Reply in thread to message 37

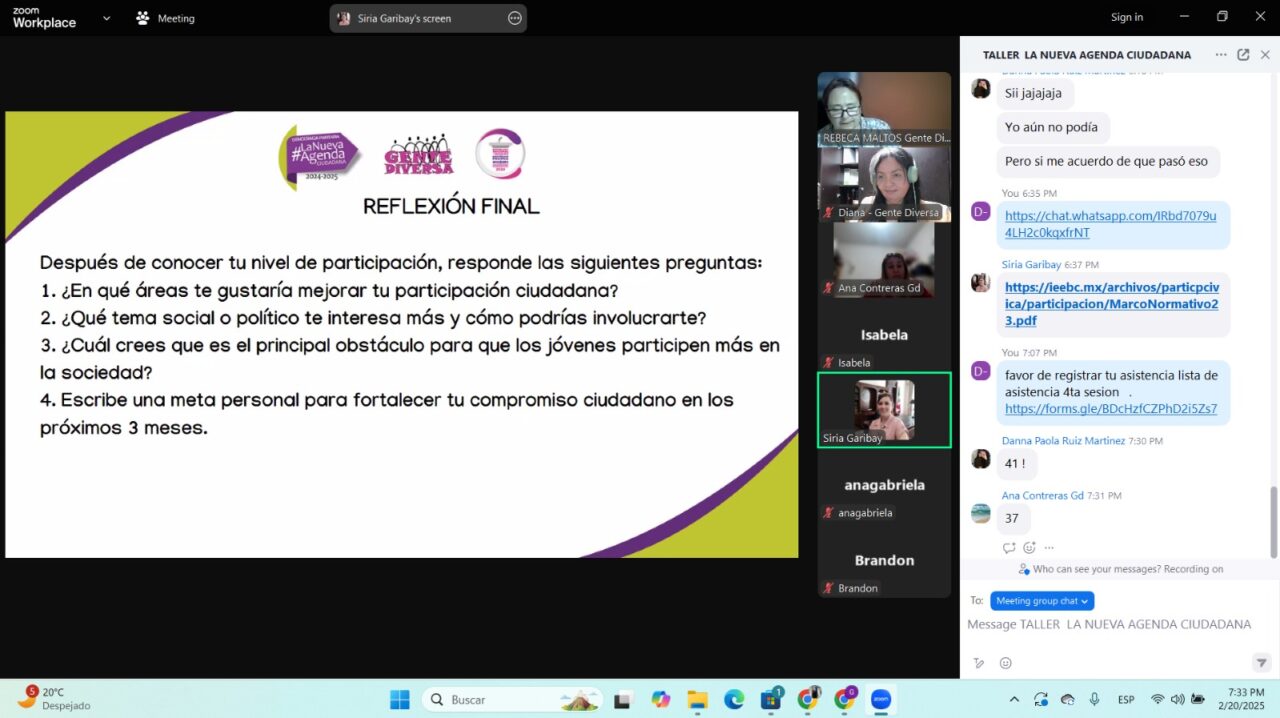click(x=1009, y=548)
